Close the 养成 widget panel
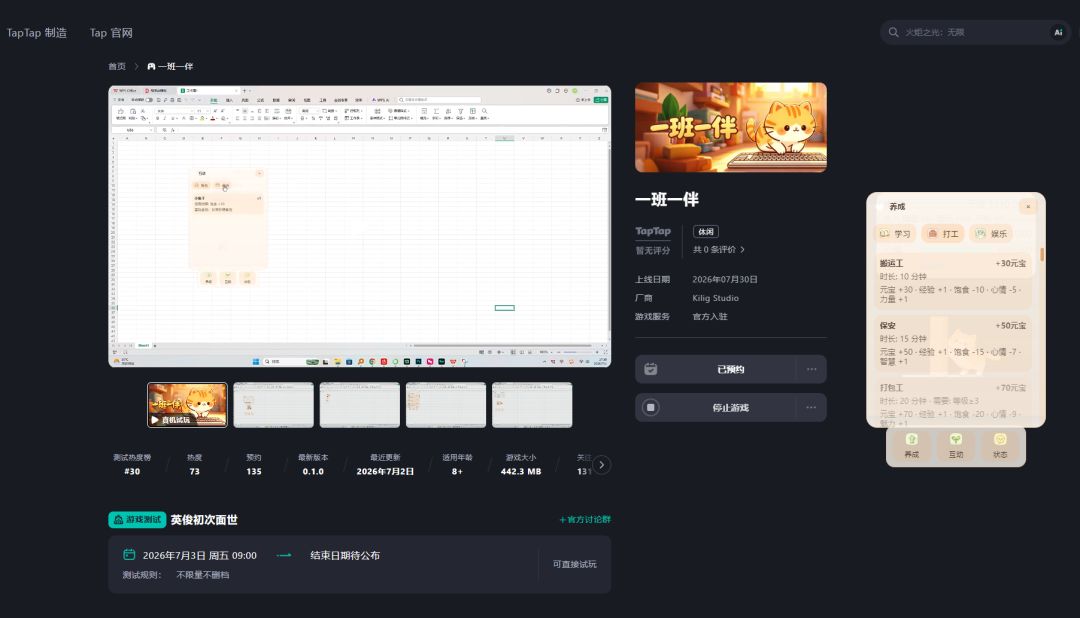This screenshot has height=618, width=1080. click(x=1028, y=207)
